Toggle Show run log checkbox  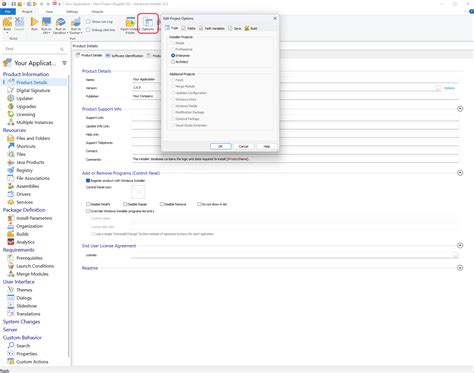[88, 22]
